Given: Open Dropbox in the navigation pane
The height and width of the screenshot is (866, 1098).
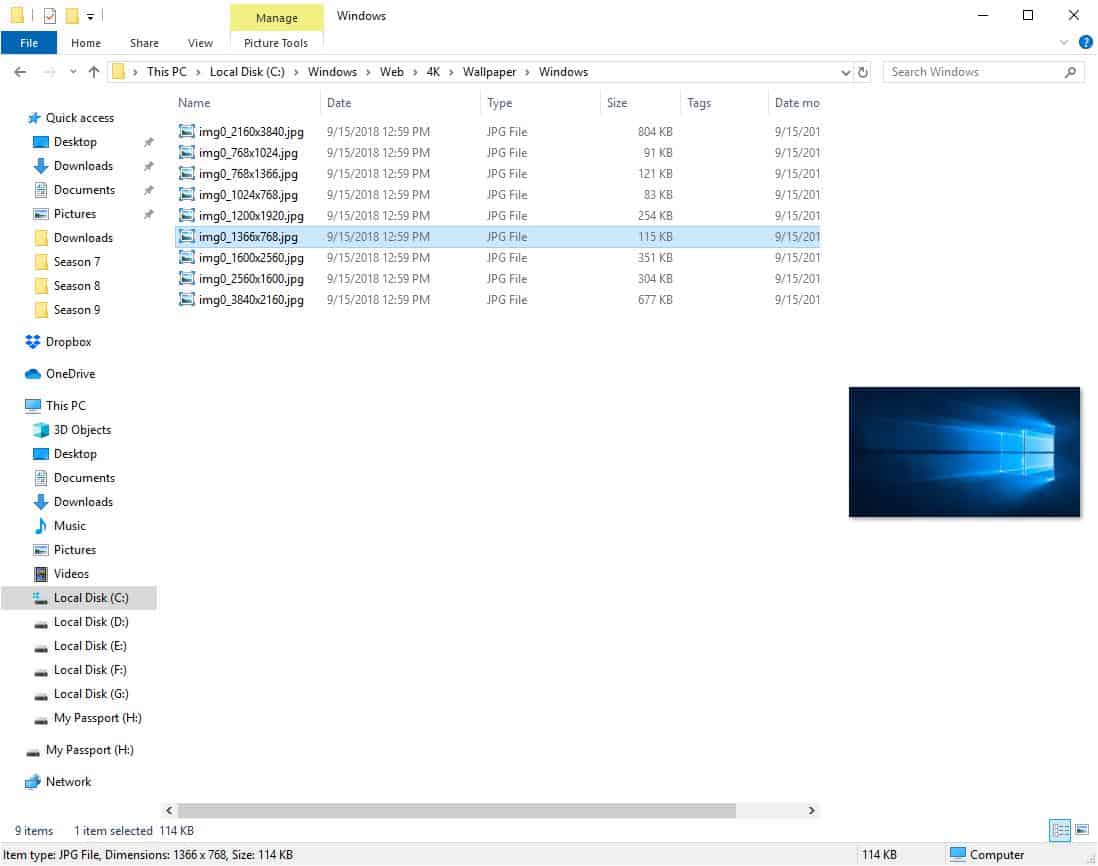Looking at the screenshot, I should tap(68, 342).
